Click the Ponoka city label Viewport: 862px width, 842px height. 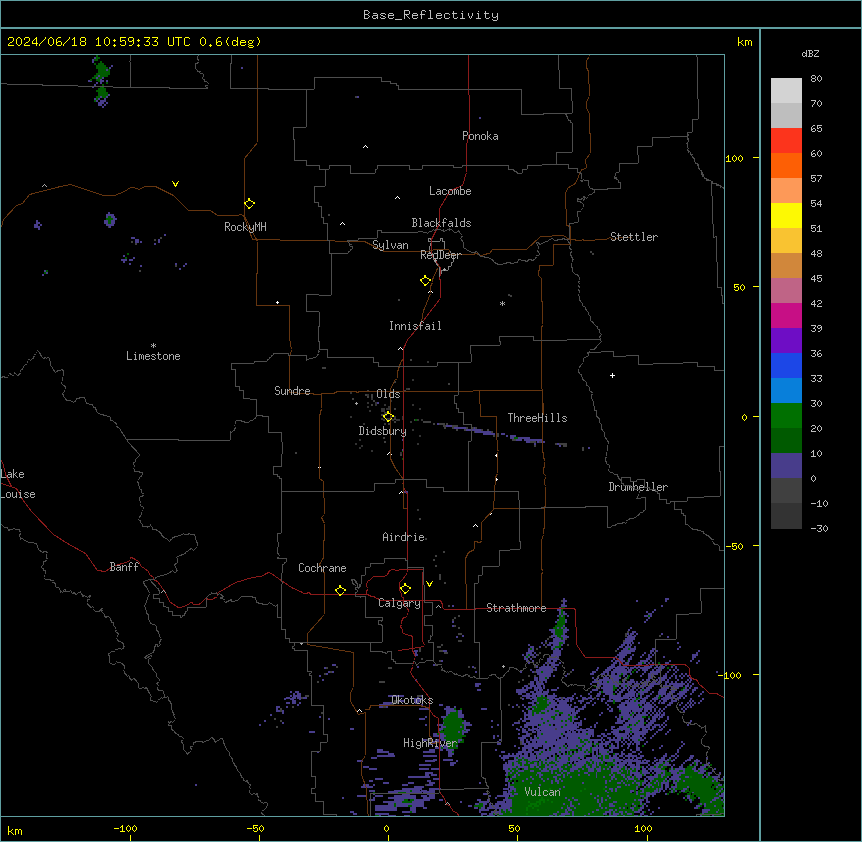coord(480,136)
